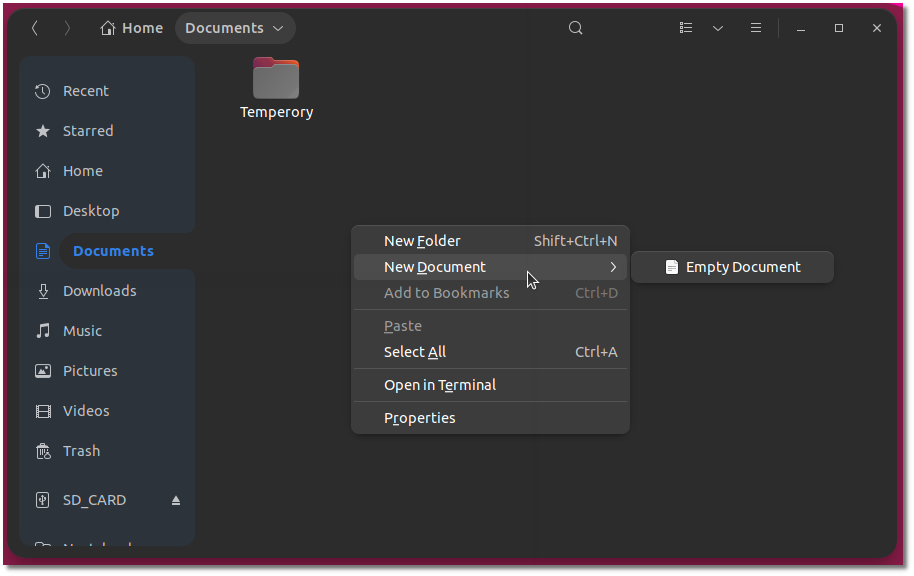Open the Recent files view

tap(84, 90)
